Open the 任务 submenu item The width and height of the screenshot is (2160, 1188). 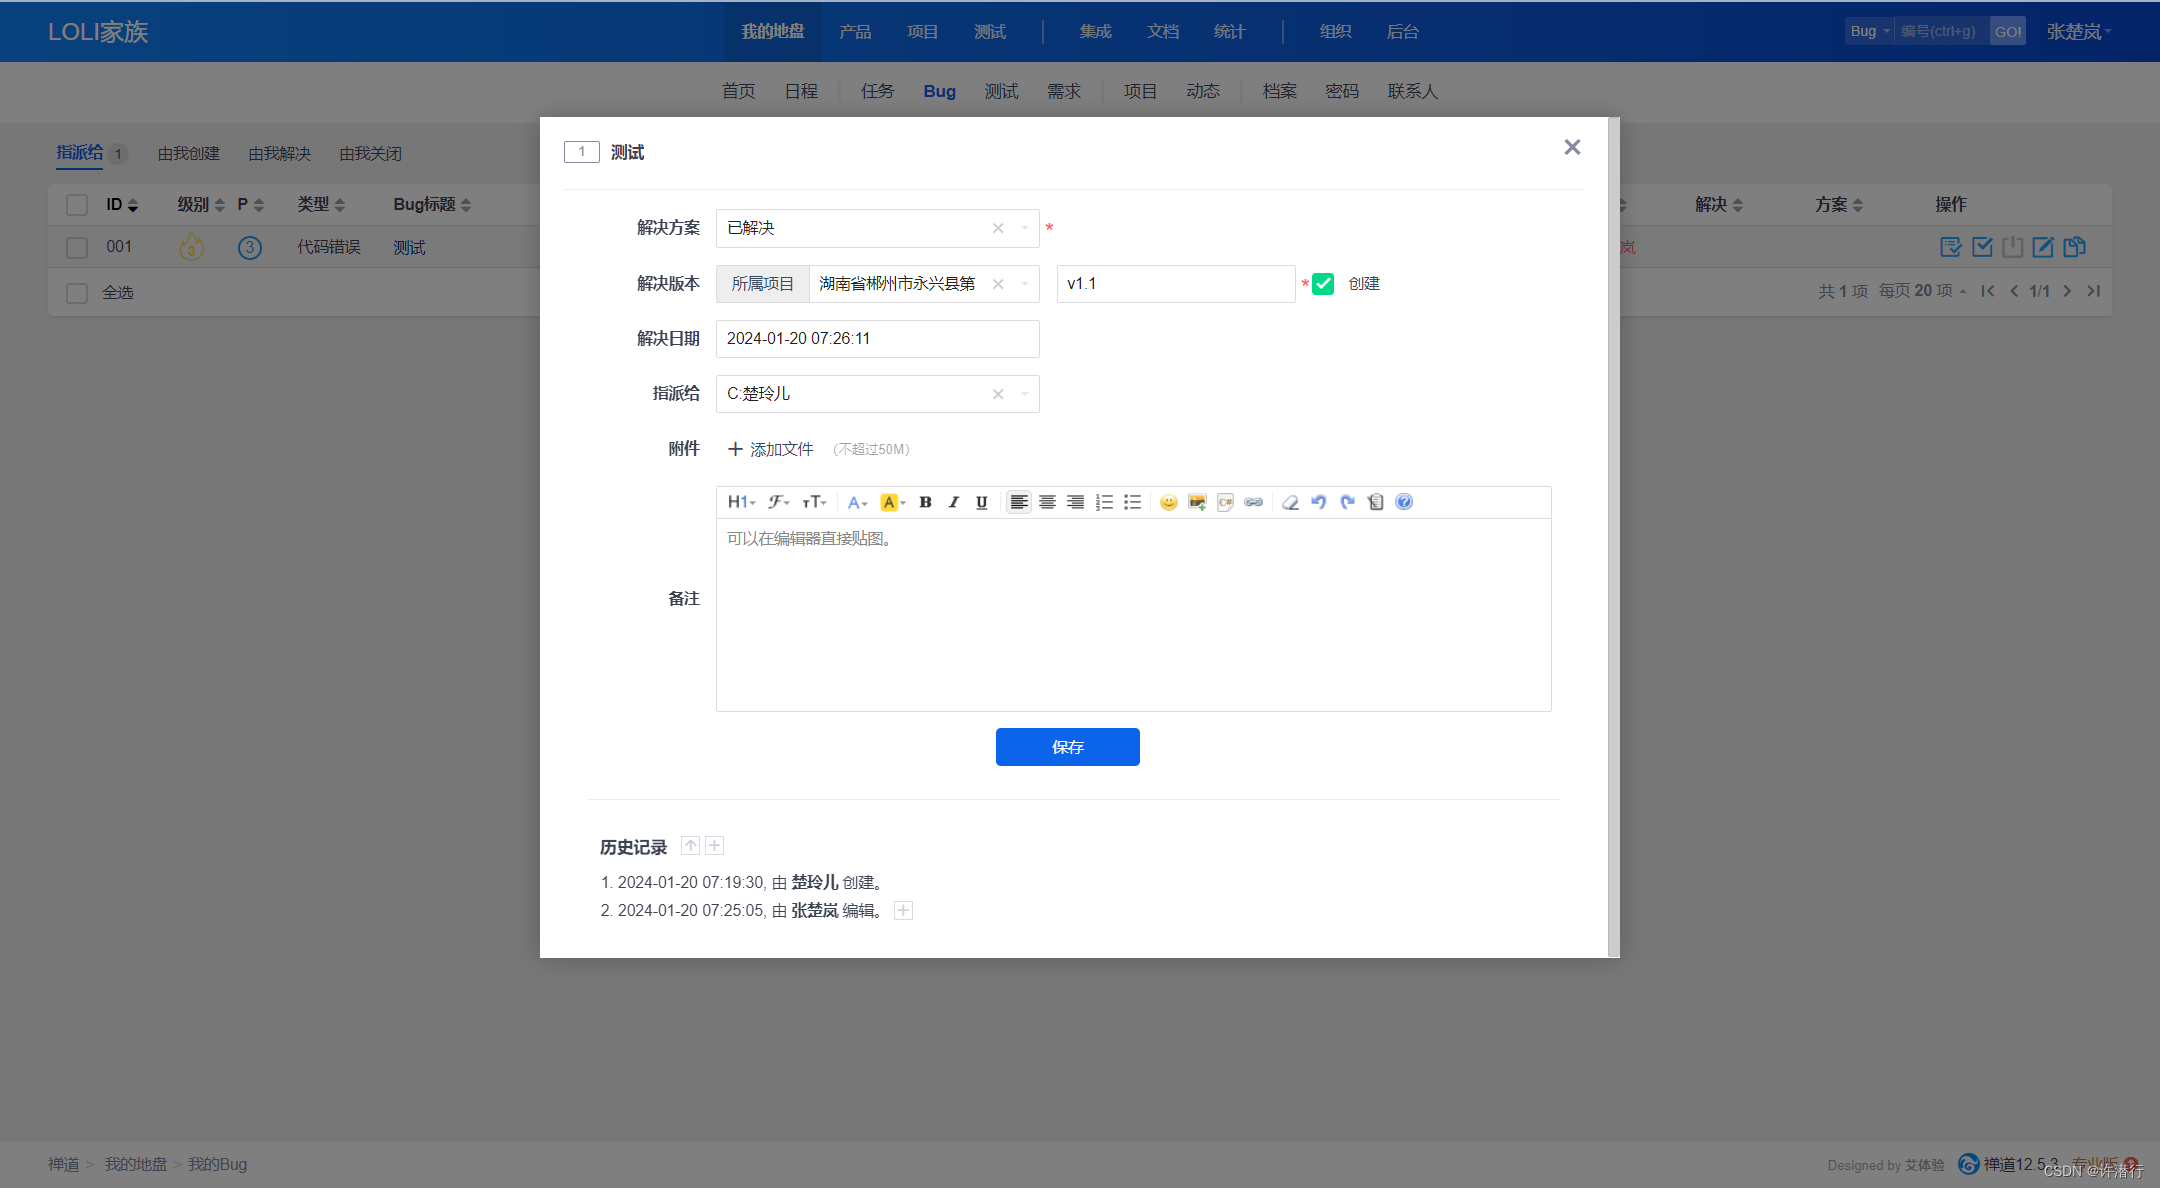pyautogui.click(x=877, y=91)
